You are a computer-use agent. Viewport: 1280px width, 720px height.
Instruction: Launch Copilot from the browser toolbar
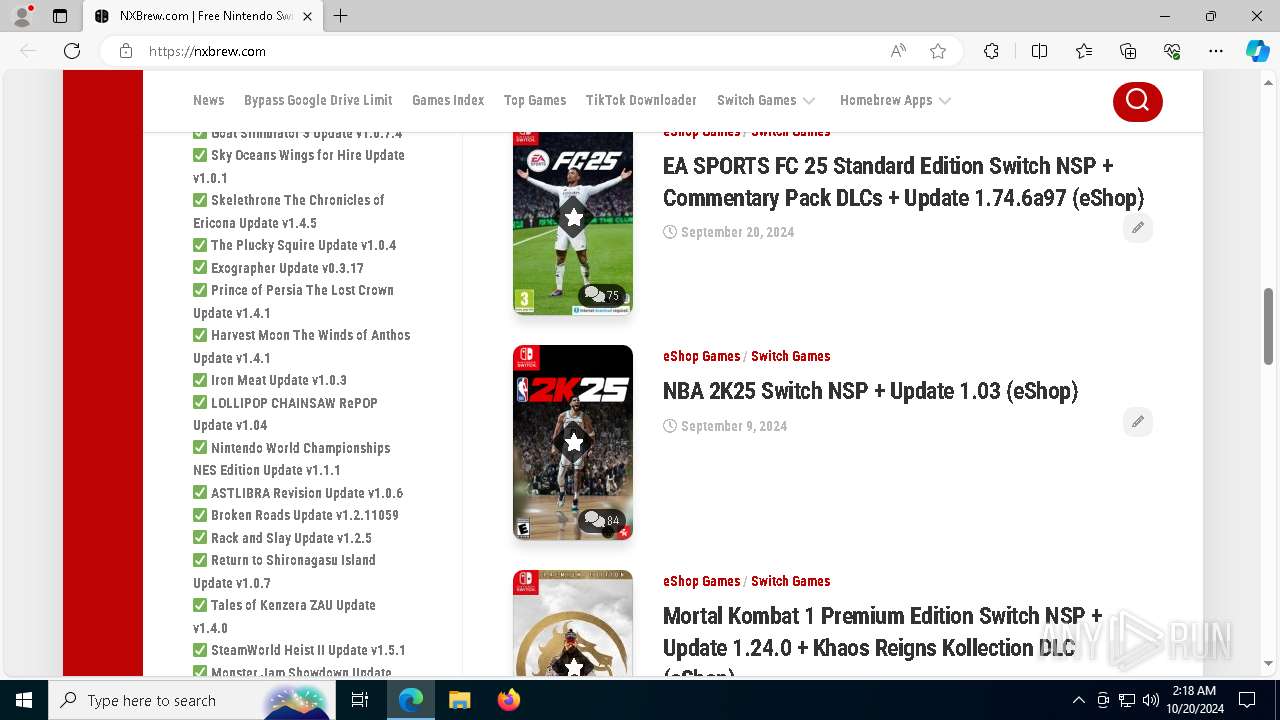point(1257,51)
